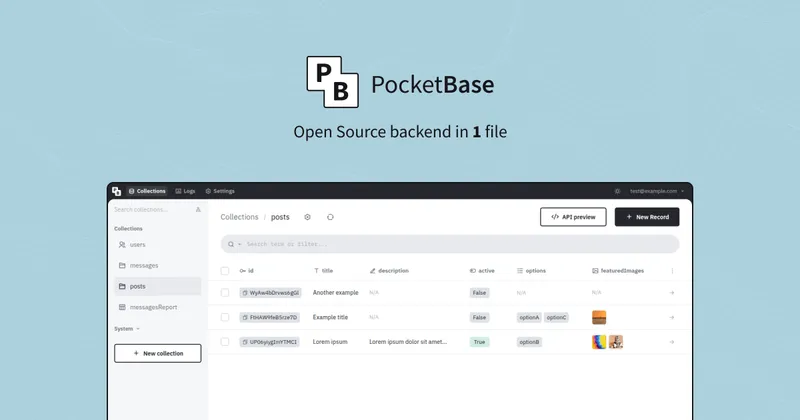Click the Lorem ipsum dolor sit amet description
800x420 pixels.
coord(408,341)
